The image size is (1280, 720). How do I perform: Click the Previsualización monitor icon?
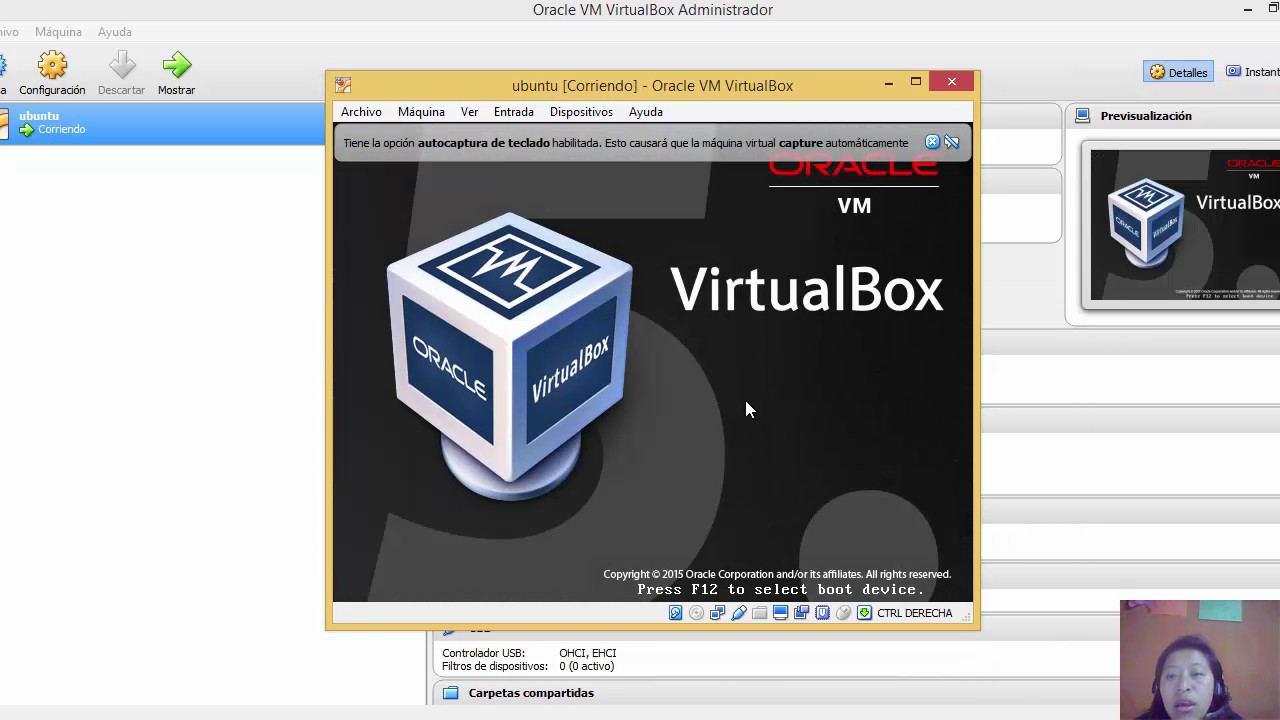point(1082,116)
